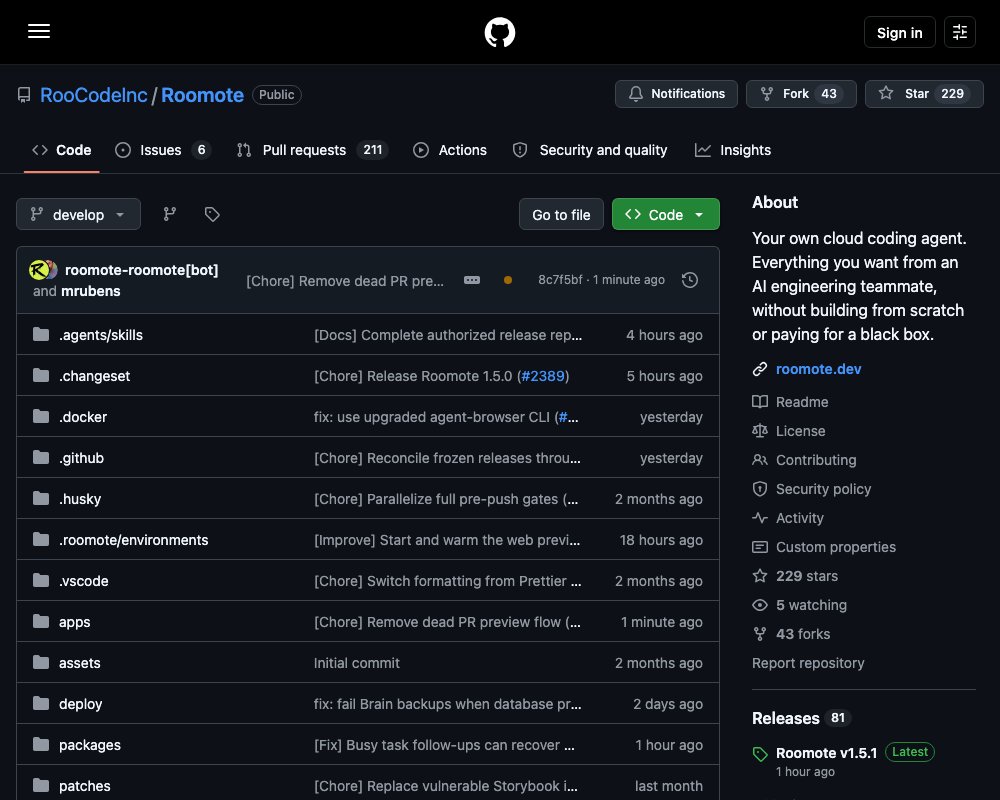
Task: Open '[Fix] Busy task follow-ups' commit message
Action: tap(445, 744)
